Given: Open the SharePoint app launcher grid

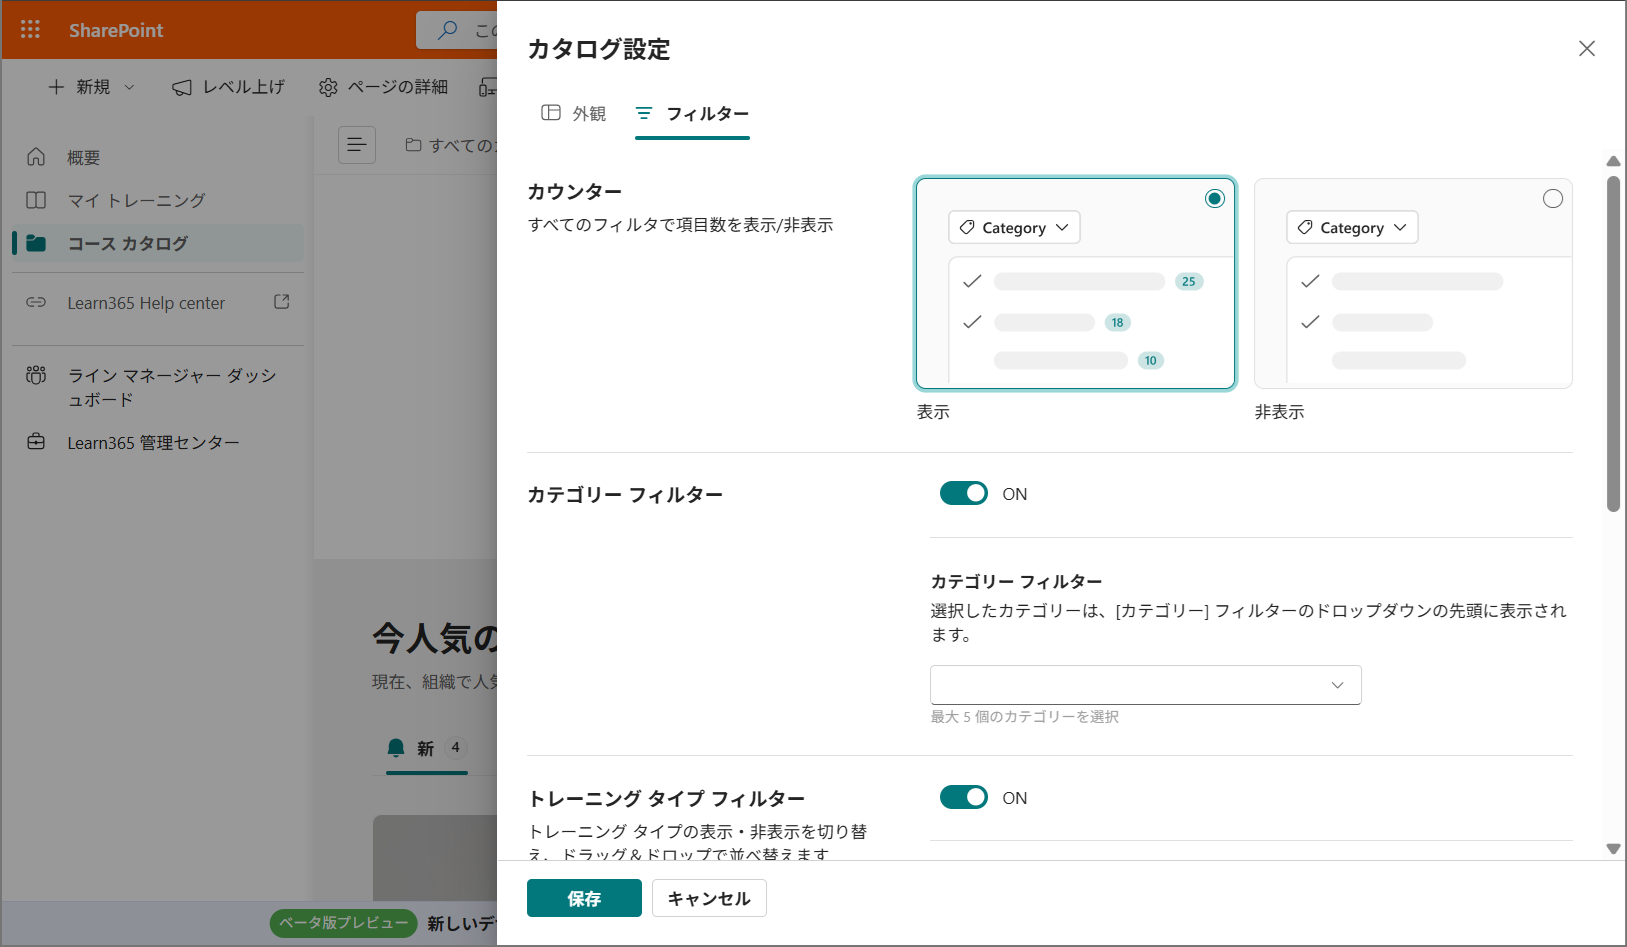Looking at the screenshot, I should pyautogui.click(x=30, y=30).
